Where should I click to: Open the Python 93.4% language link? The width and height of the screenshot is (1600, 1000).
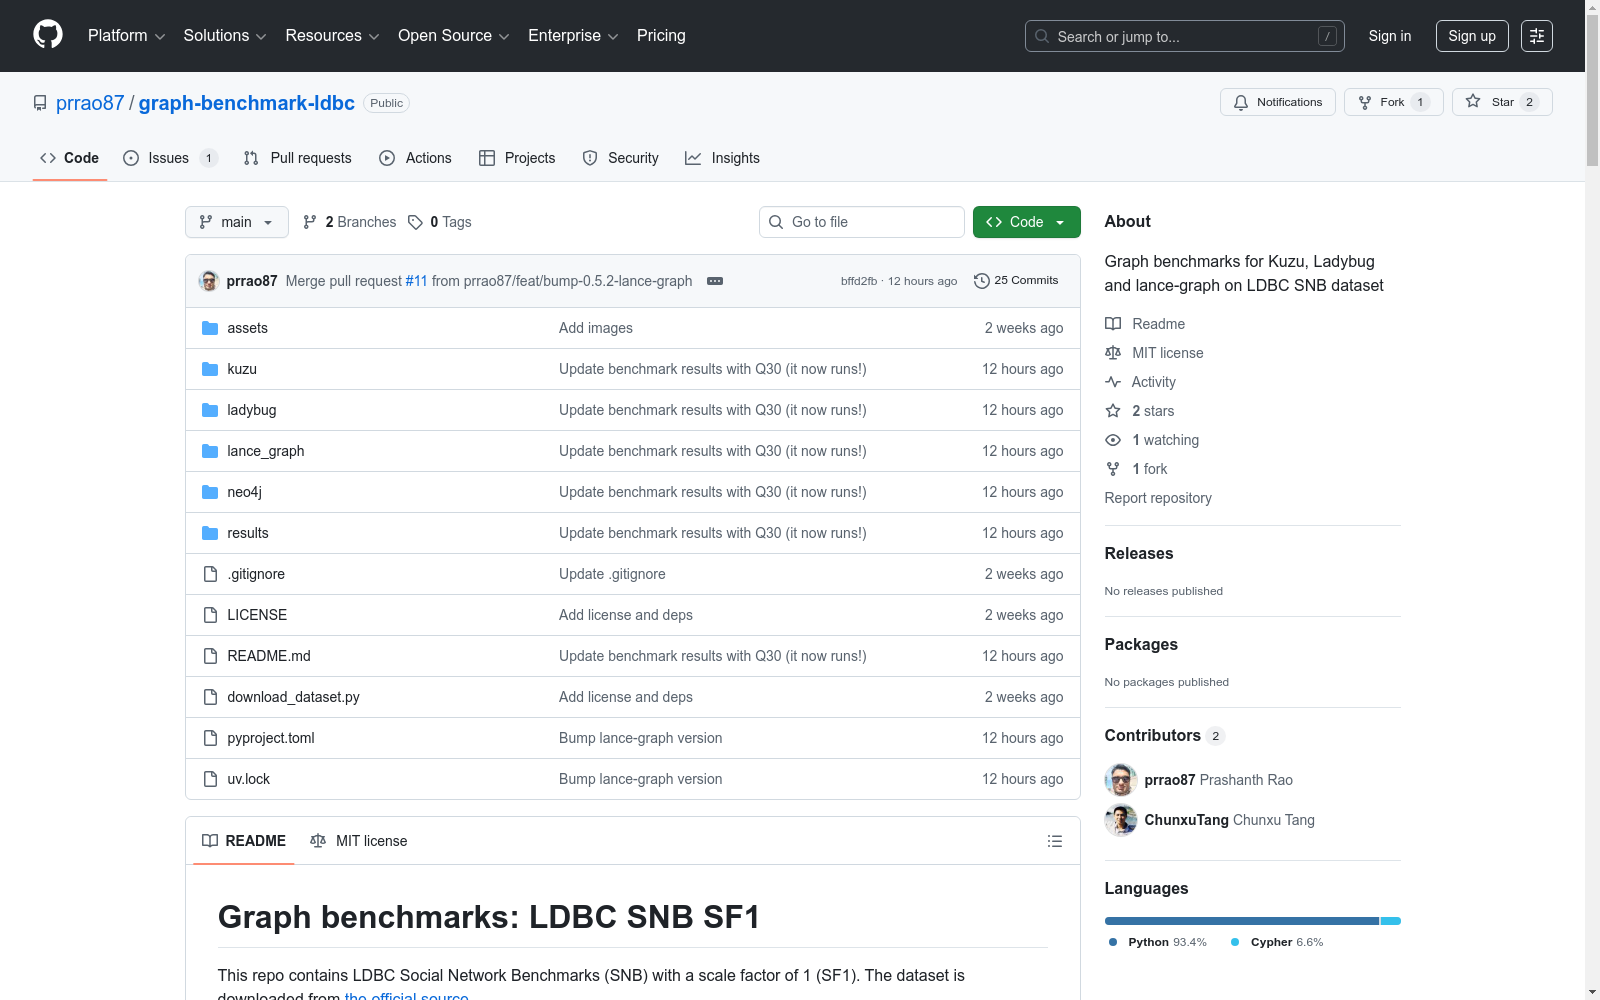pyautogui.click(x=1158, y=942)
